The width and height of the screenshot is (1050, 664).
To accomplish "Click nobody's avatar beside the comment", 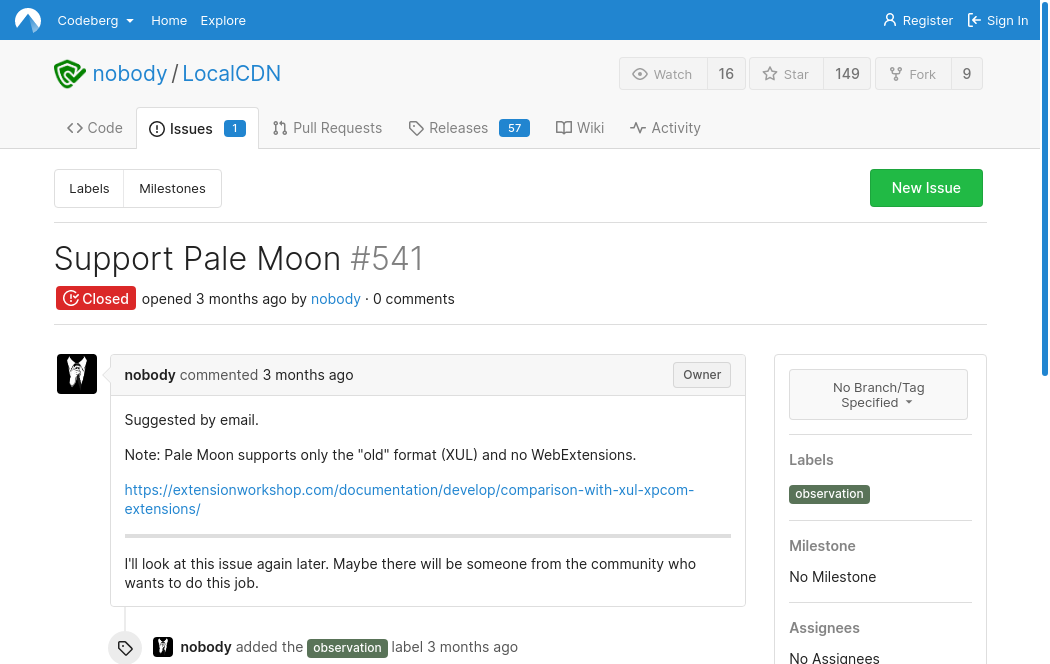I will coord(77,374).
